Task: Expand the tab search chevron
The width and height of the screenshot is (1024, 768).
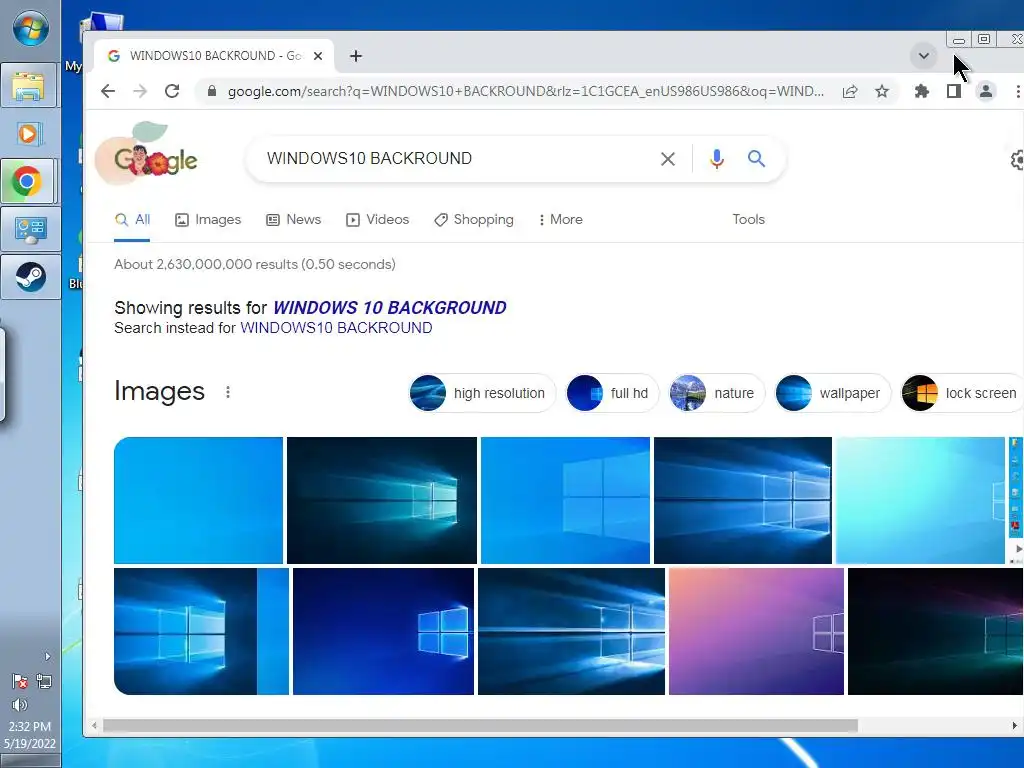Action: 923,56
